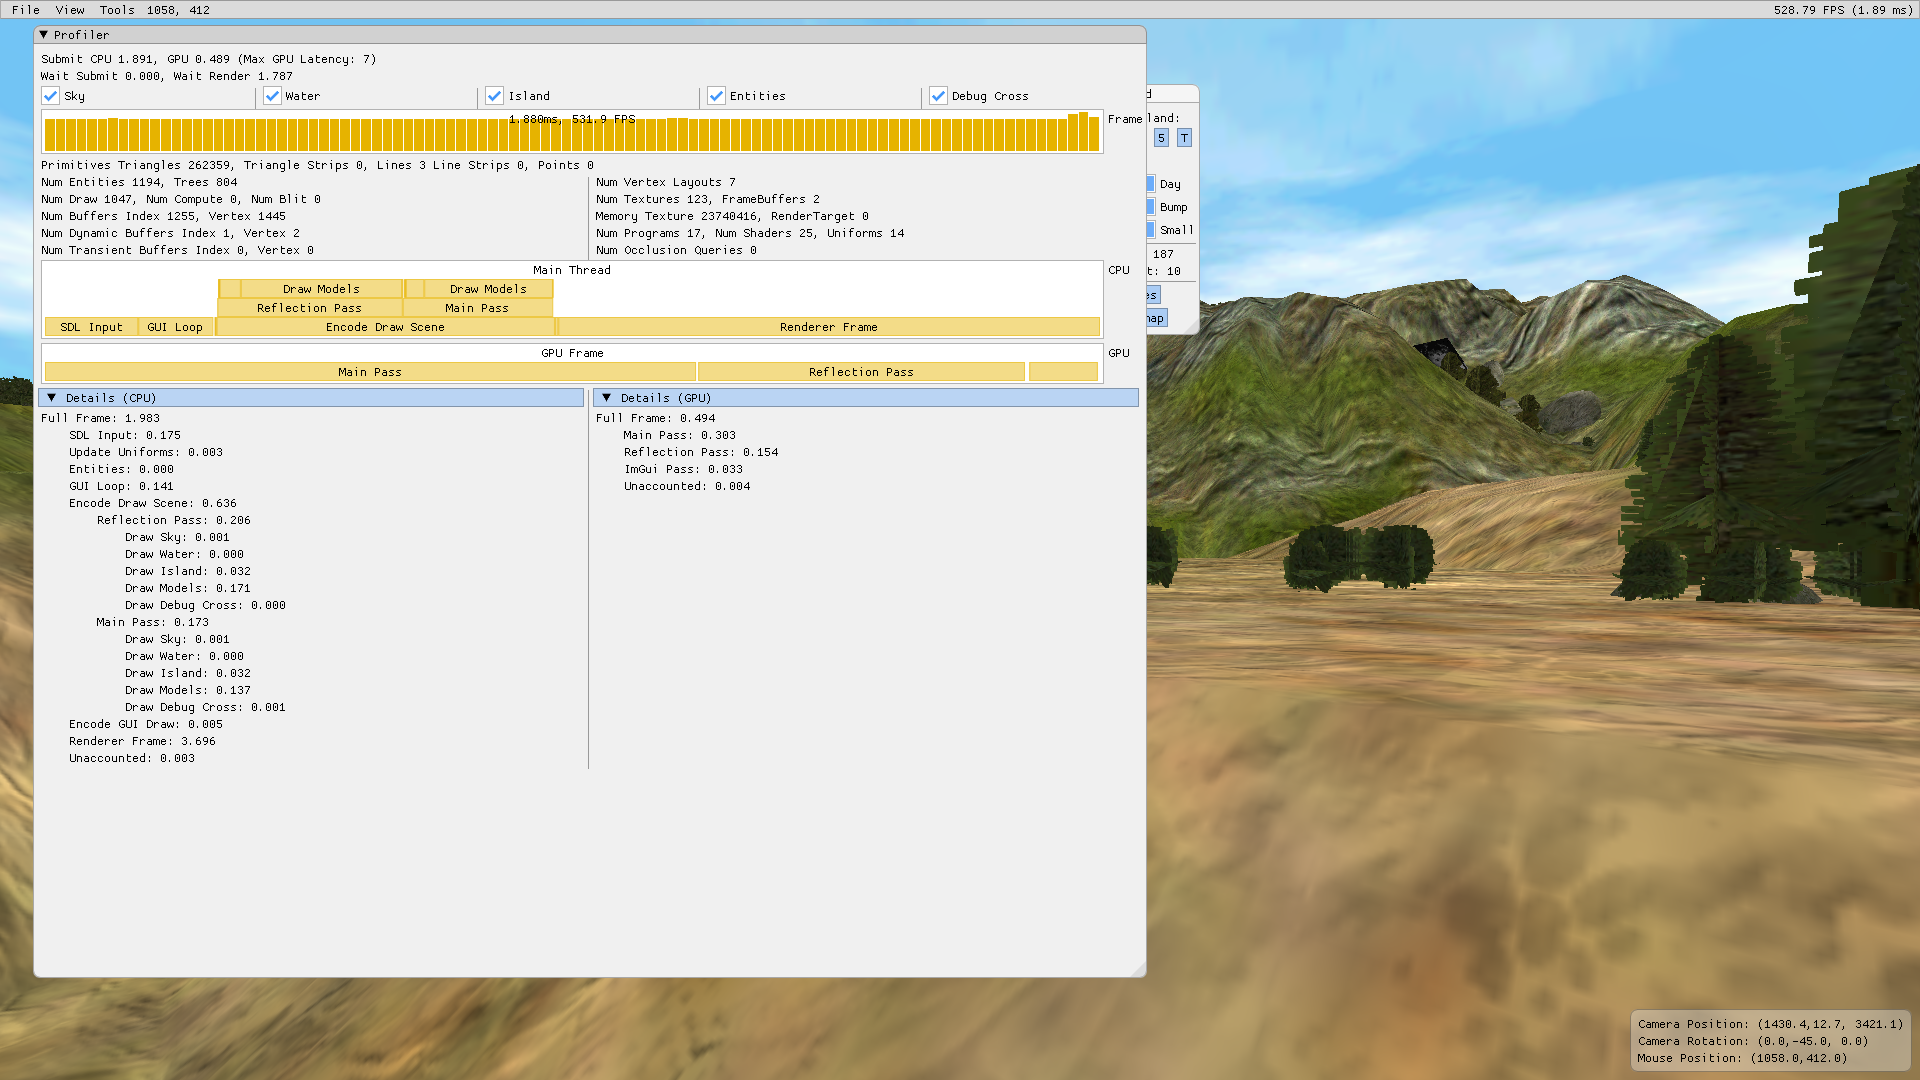Toggle the Bump checkbox in background panel

tap(1151, 207)
